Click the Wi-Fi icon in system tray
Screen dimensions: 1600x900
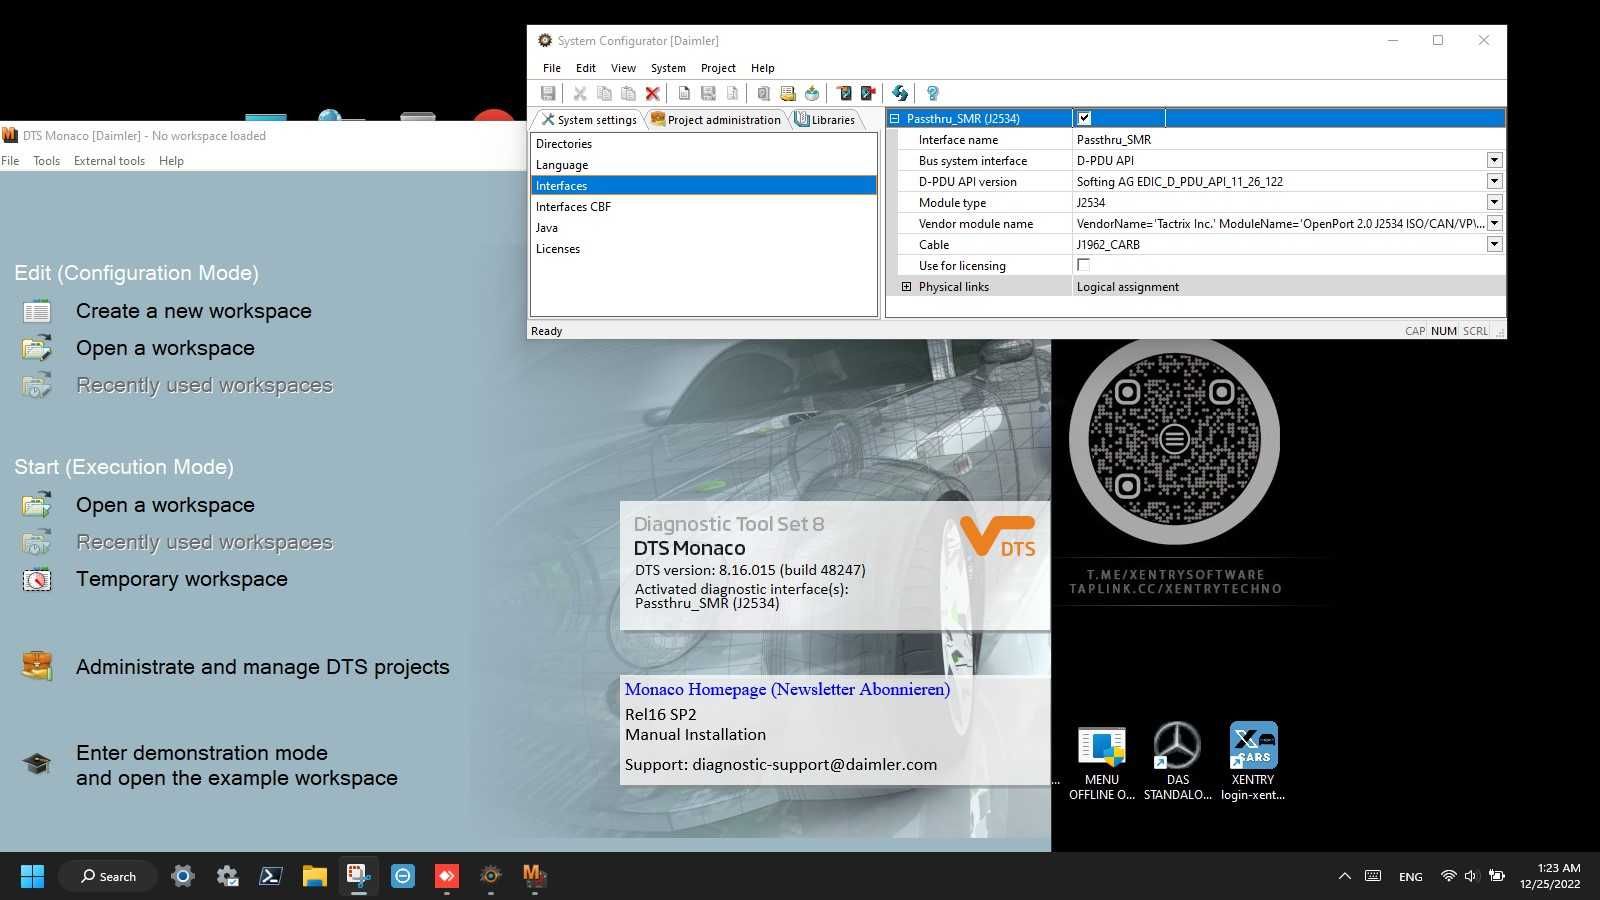click(1448, 876)
